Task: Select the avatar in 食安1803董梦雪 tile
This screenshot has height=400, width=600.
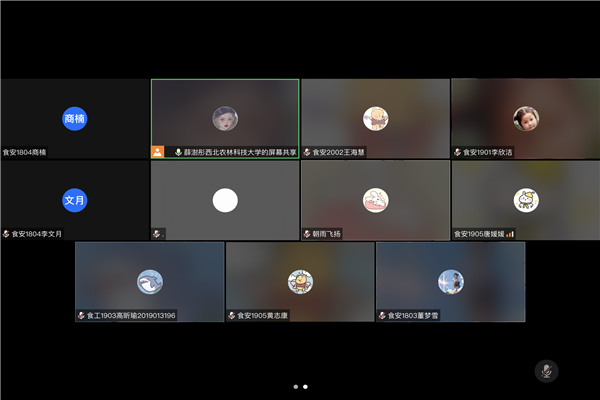Action: (x=450, y=281)
